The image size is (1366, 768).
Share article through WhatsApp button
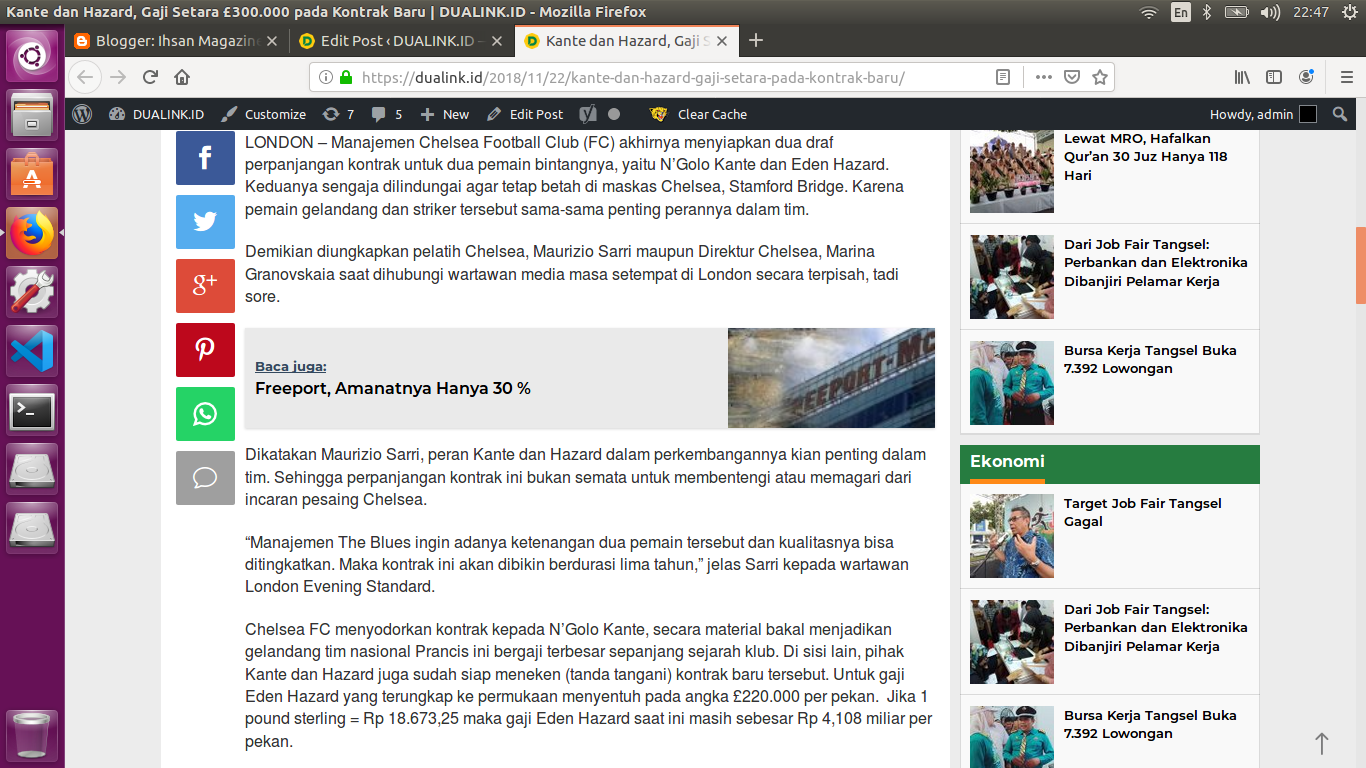(x=205, y=414)
